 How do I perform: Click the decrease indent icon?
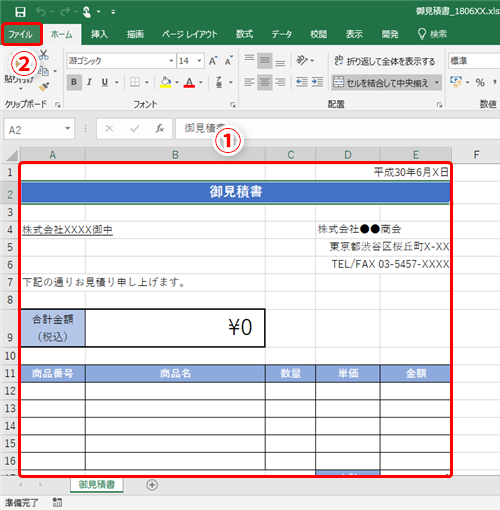pyautogui.click(x=302, y=82)
